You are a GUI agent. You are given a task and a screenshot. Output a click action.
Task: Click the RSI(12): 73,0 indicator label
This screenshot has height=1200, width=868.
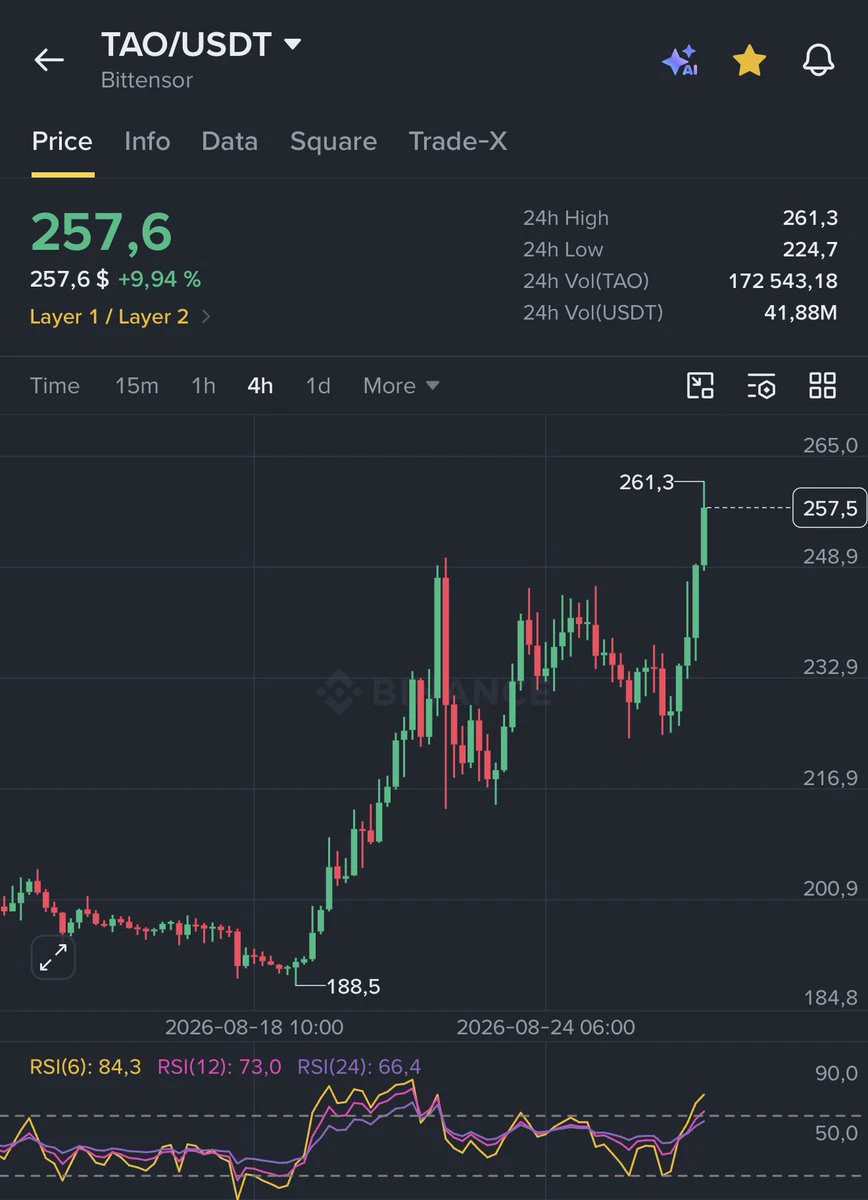pos(219,1067)
